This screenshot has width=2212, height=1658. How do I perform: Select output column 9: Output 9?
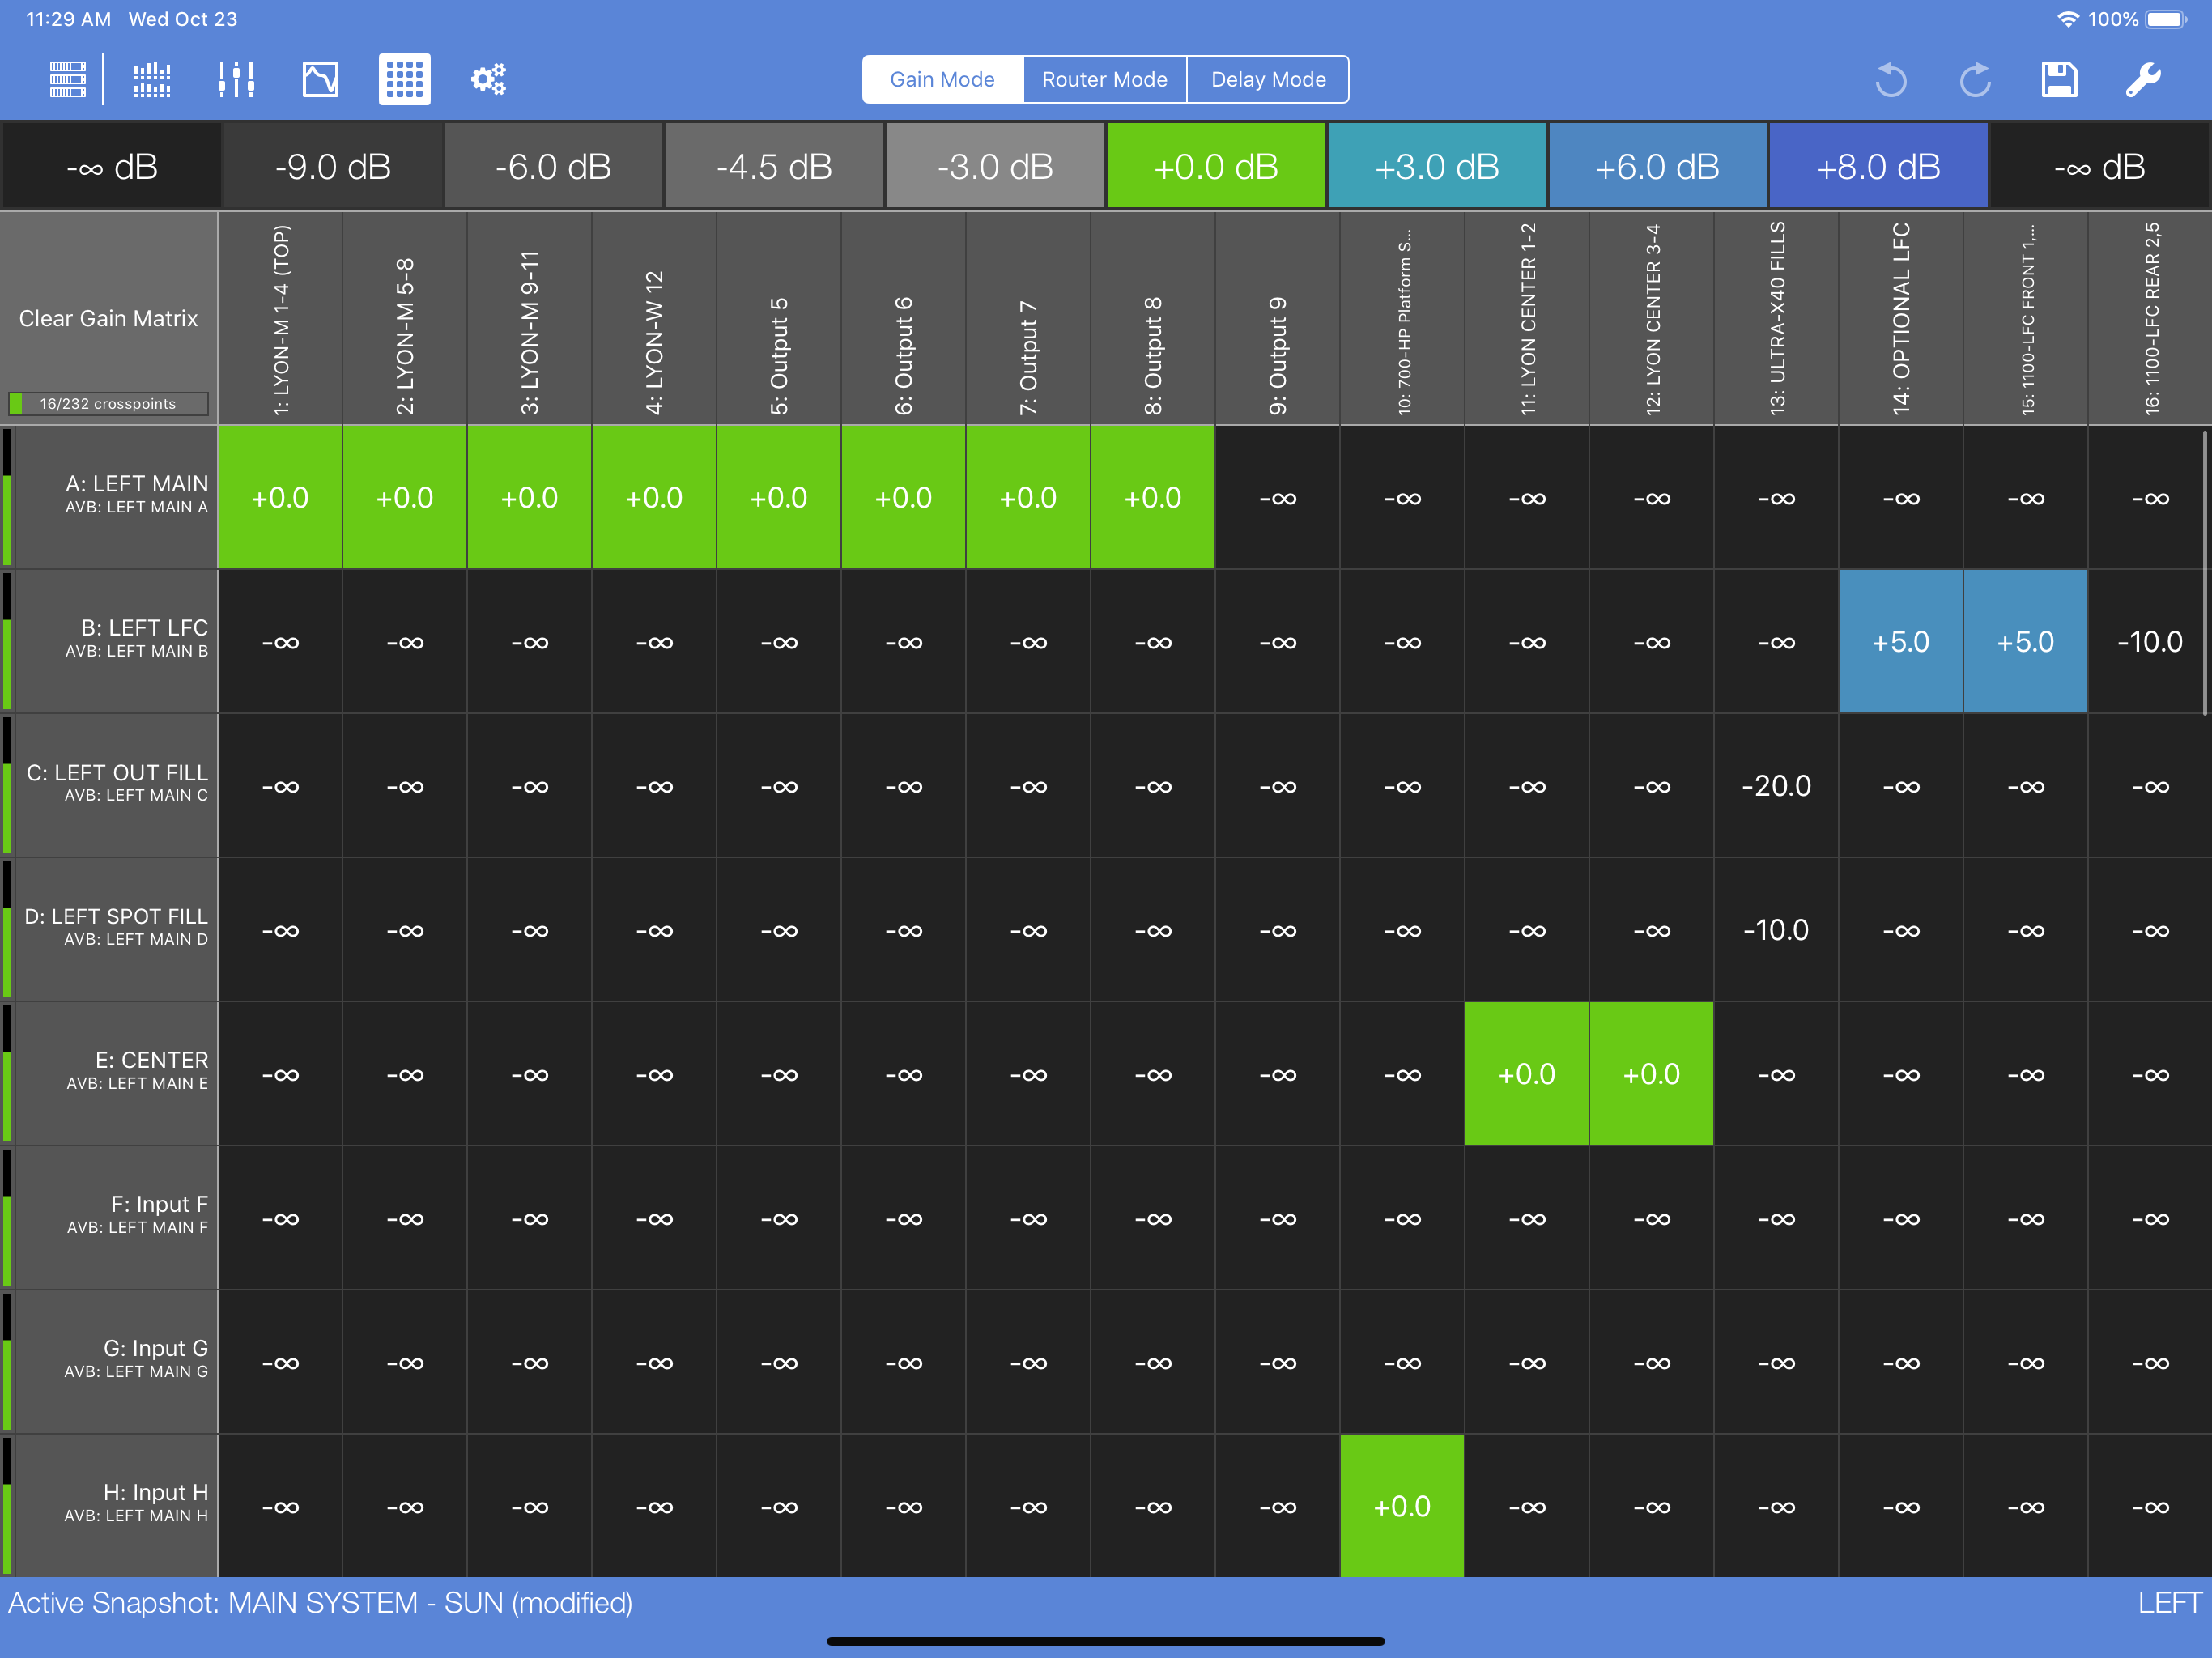coord(1278,318)
